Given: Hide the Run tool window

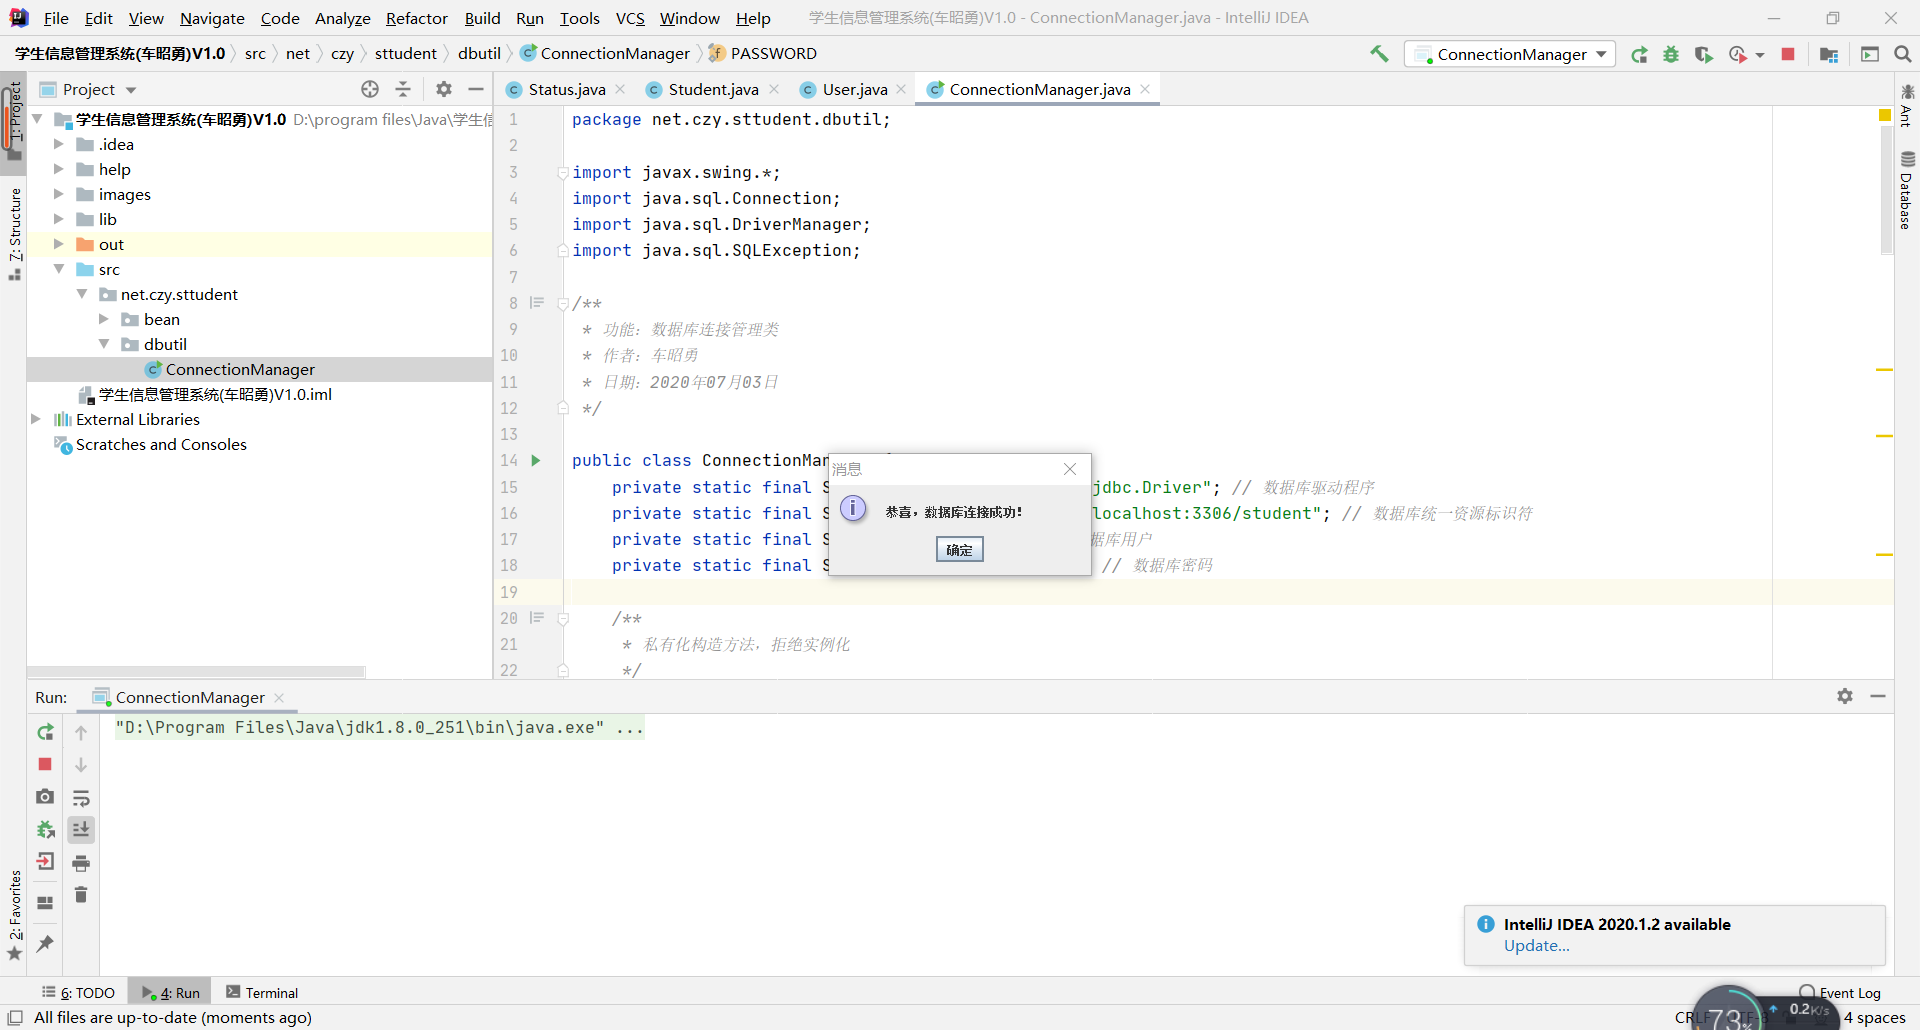Looking at the screenshot, I should (1878, 696).
